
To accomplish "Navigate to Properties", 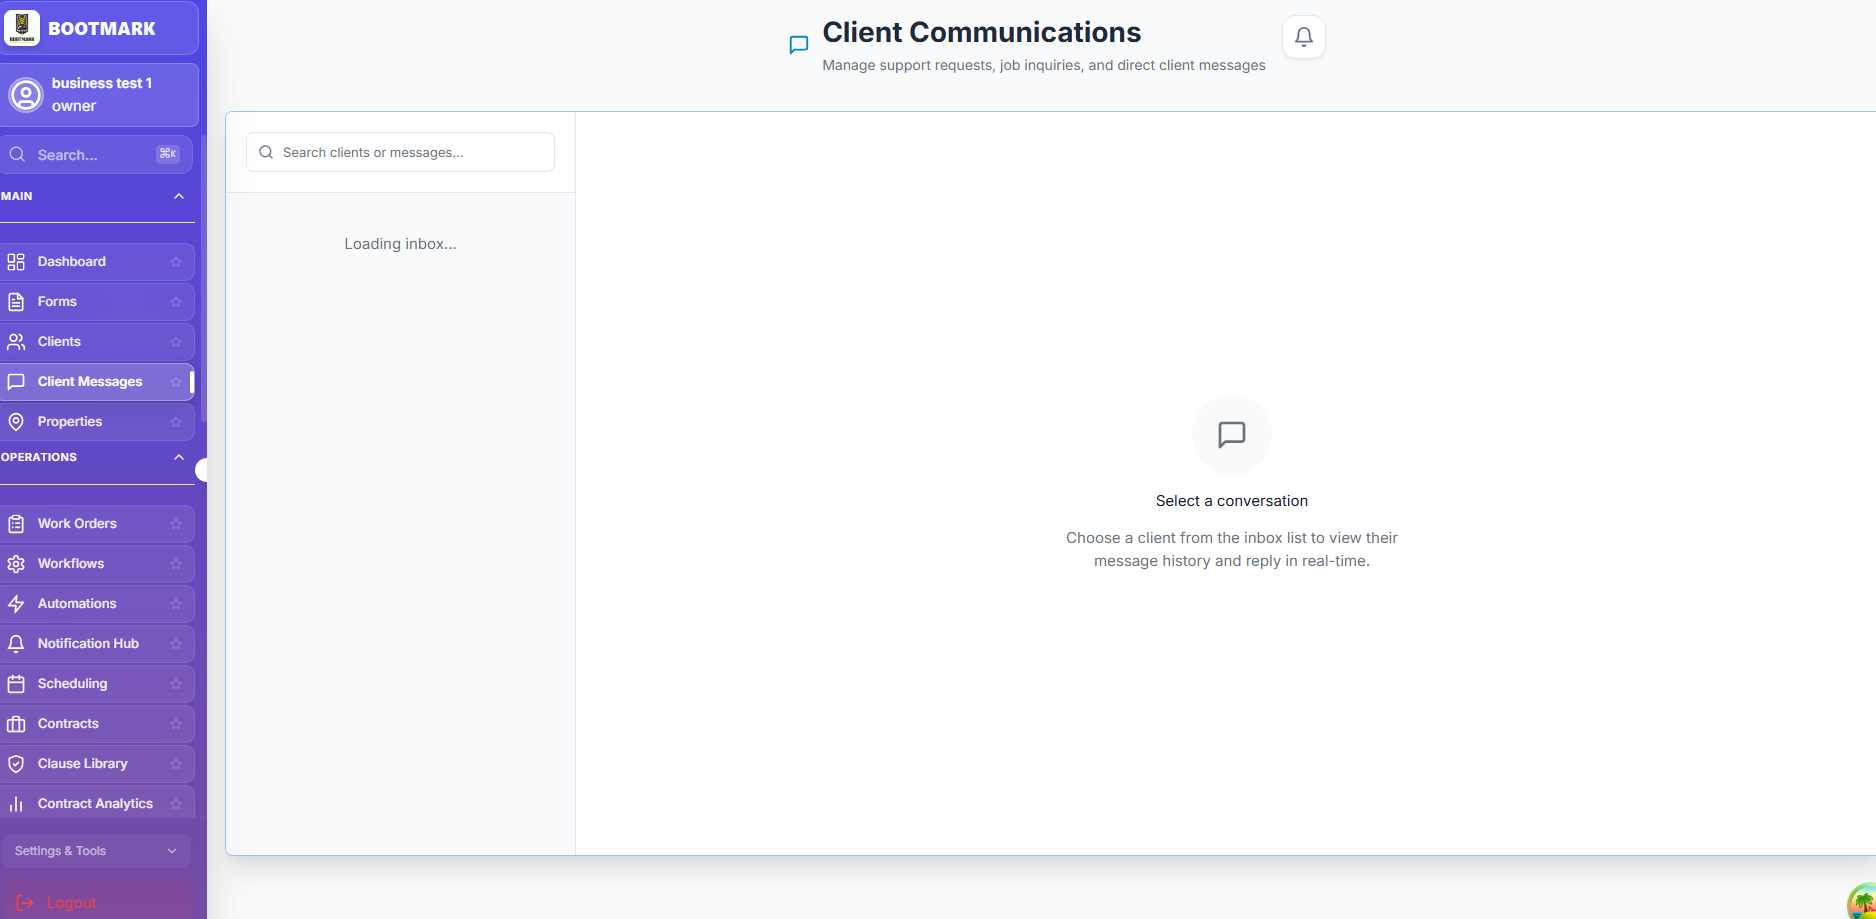I will click(97, 422).
